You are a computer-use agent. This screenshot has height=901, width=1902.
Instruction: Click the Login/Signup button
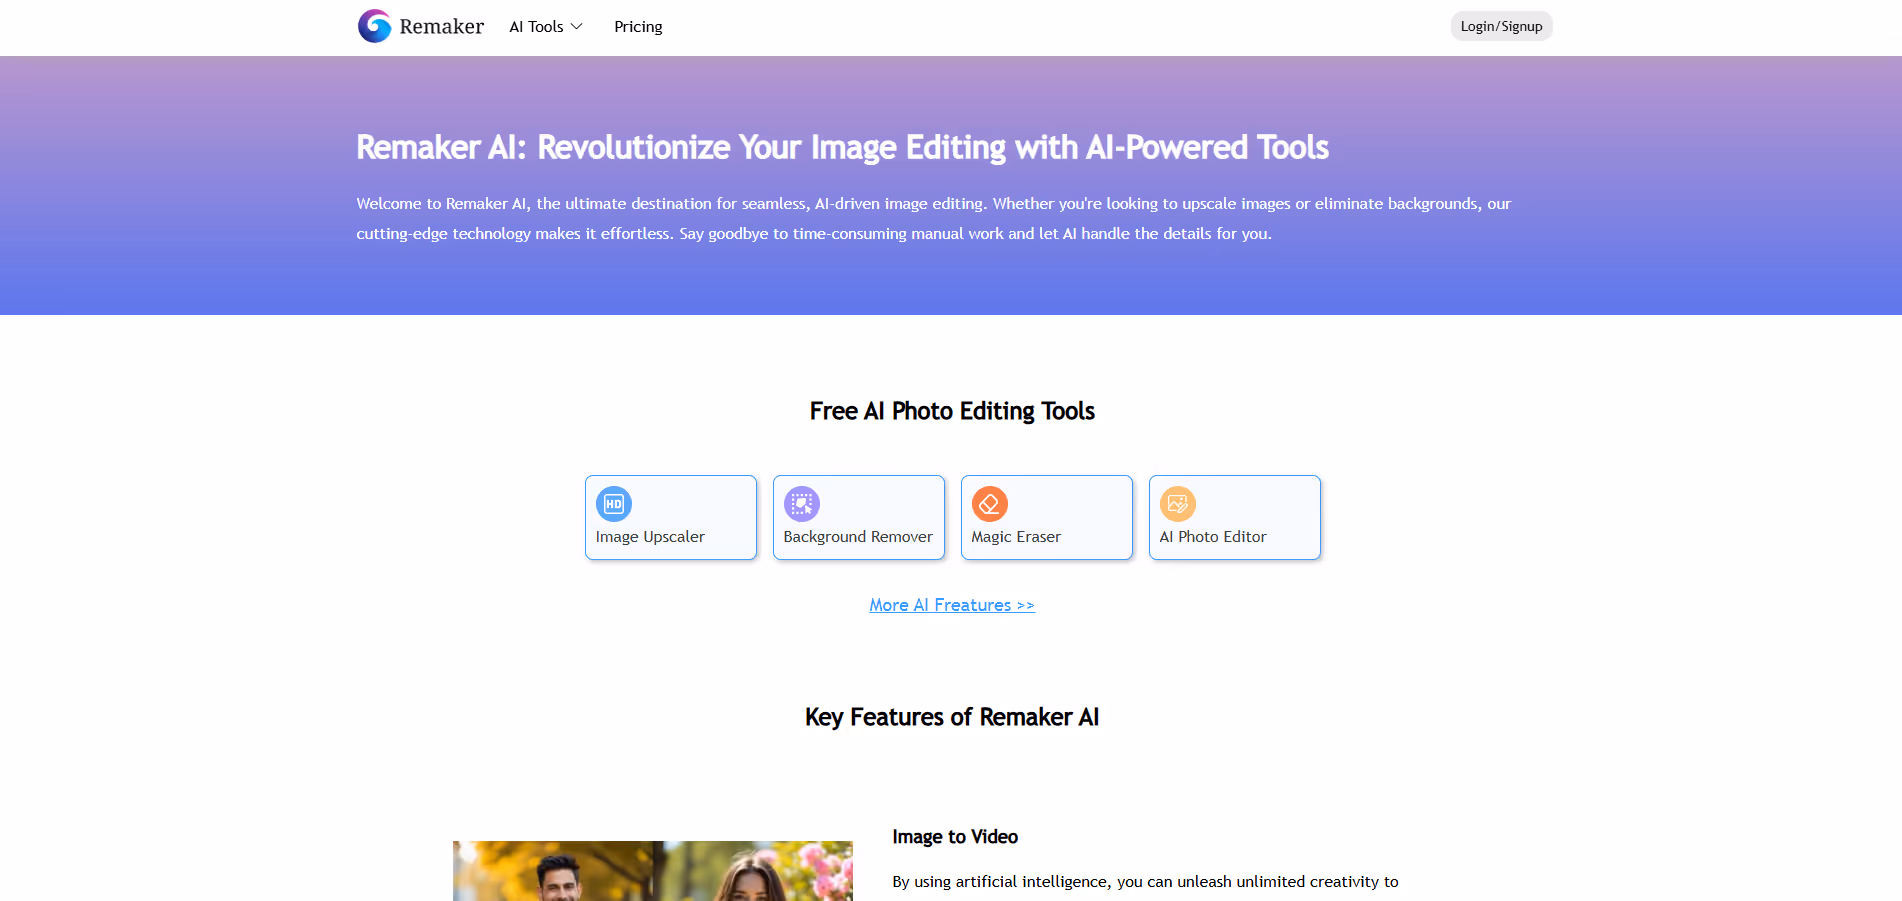click(1501, 26)
